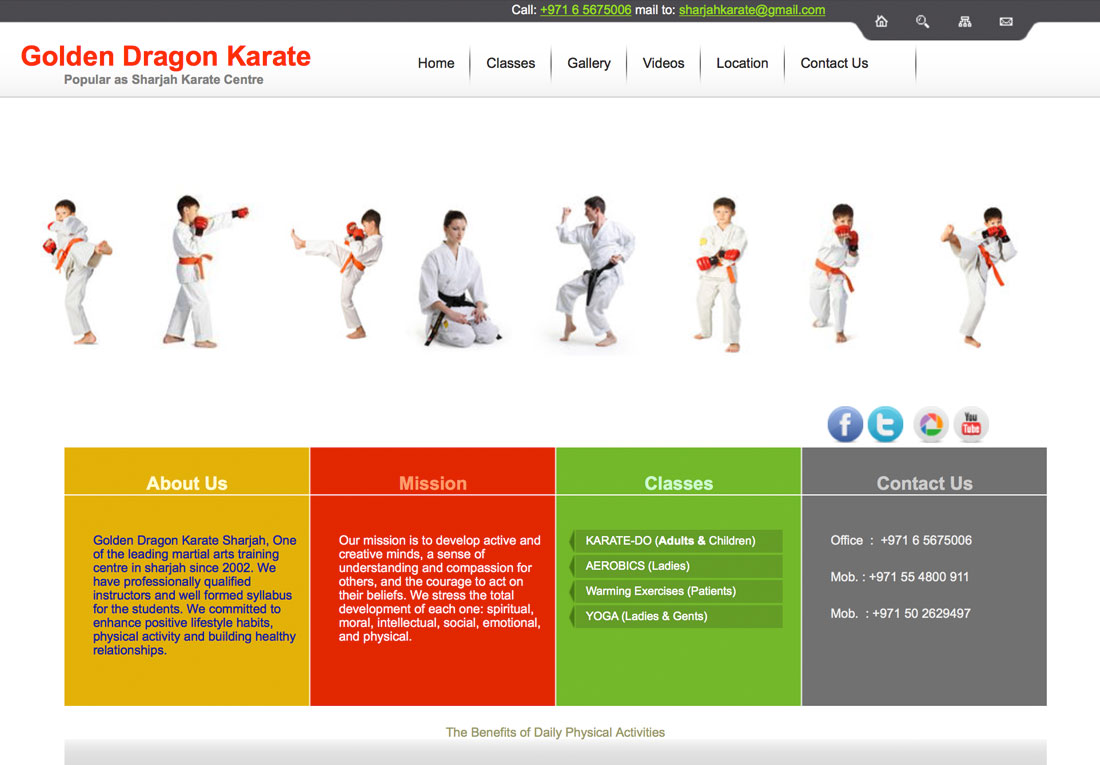Screen dimensions: 1100x765
Task: Open the sitemap icon in the header
Action: [964, 21]
